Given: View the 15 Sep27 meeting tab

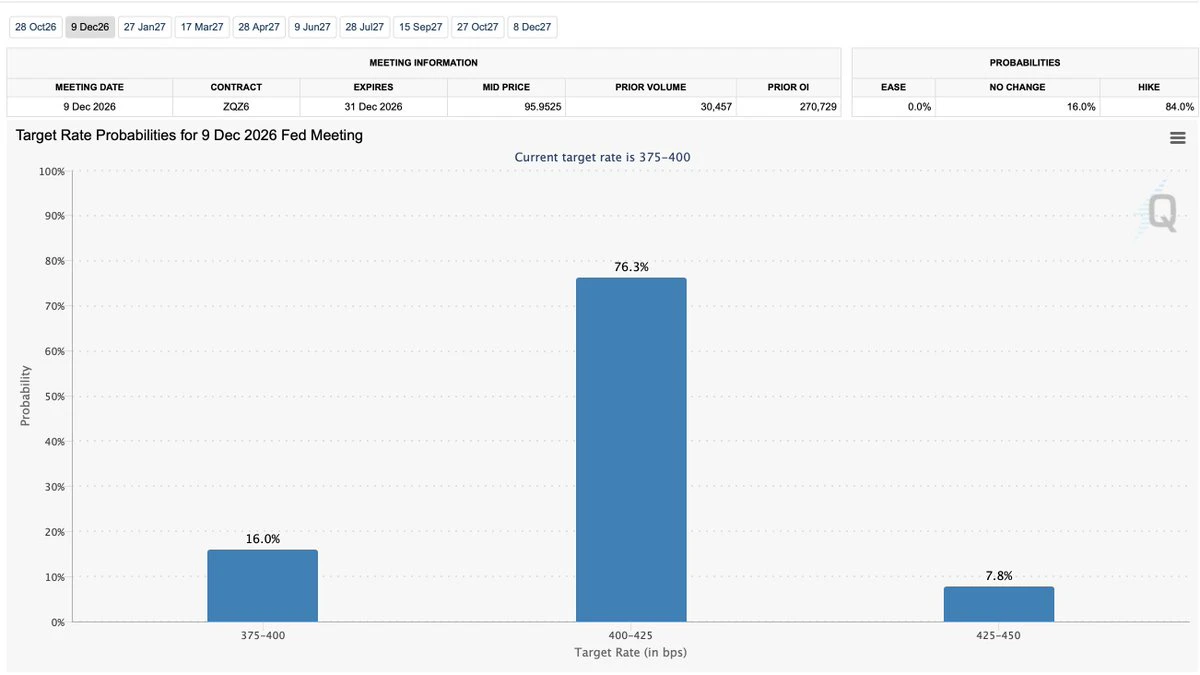Looking at the screenshot, I should 421,27.
